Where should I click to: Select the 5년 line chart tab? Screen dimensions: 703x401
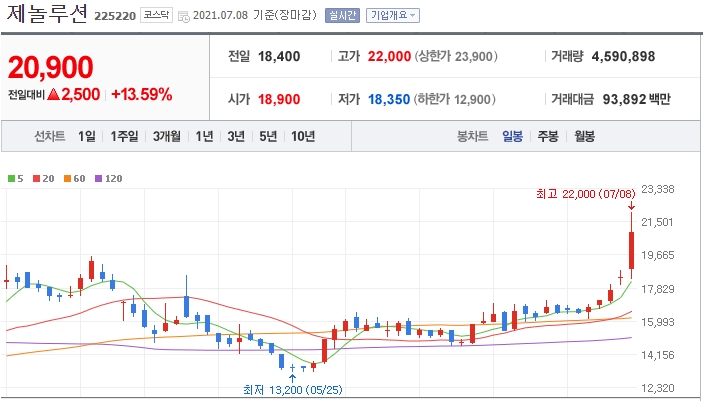[x=268, y=136]
